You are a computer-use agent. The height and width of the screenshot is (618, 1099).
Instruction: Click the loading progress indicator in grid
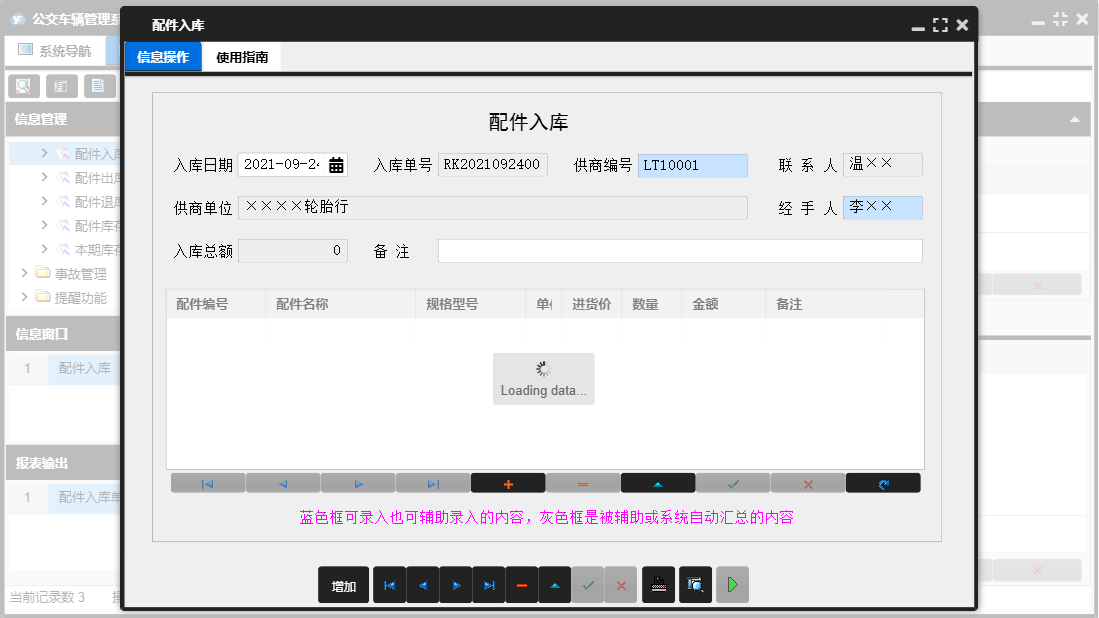[543, 372]
